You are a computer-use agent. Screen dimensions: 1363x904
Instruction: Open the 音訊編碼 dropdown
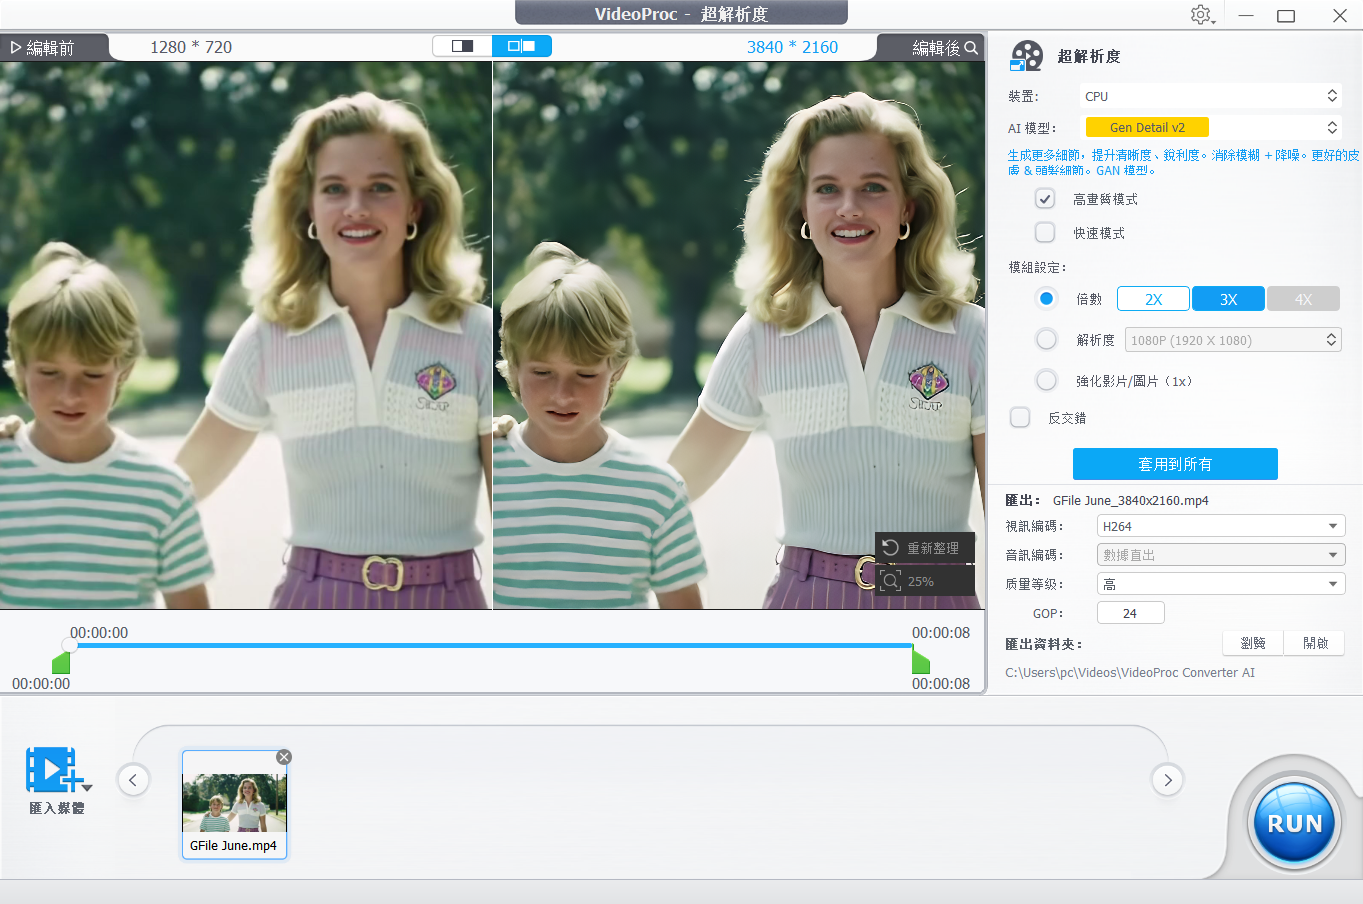tap(1221, 555)
